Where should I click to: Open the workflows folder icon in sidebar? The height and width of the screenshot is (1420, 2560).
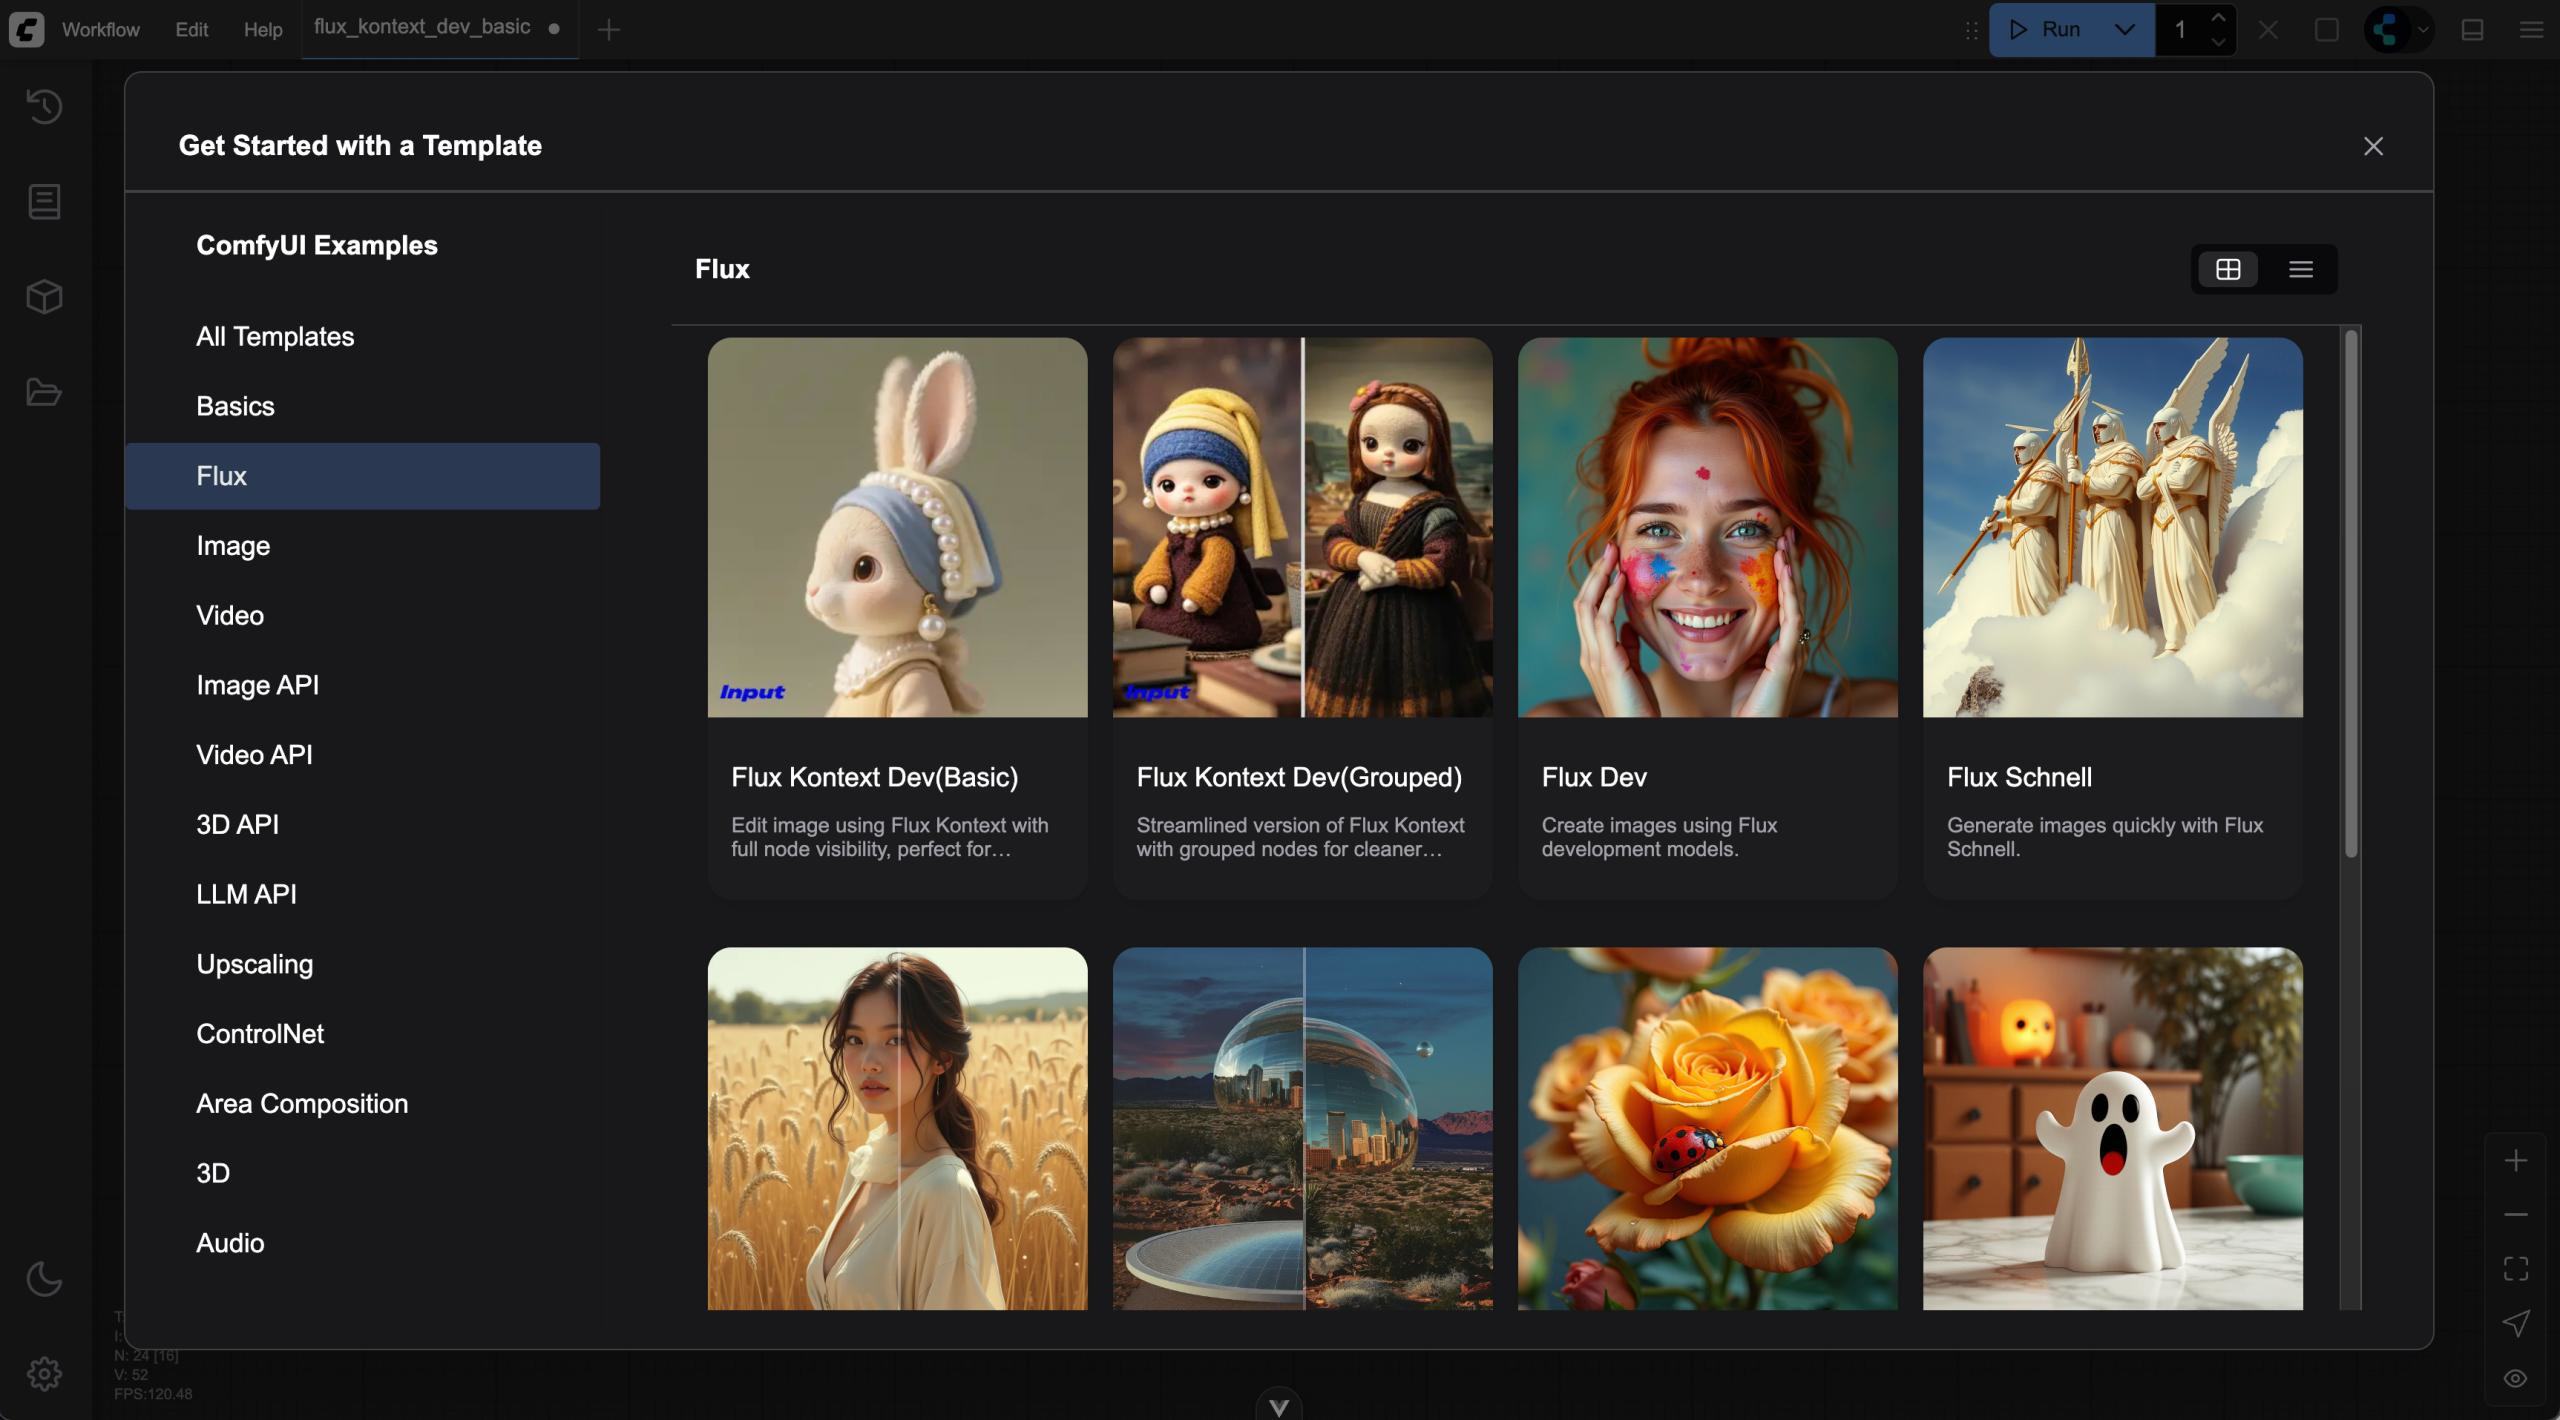point(44,392)
